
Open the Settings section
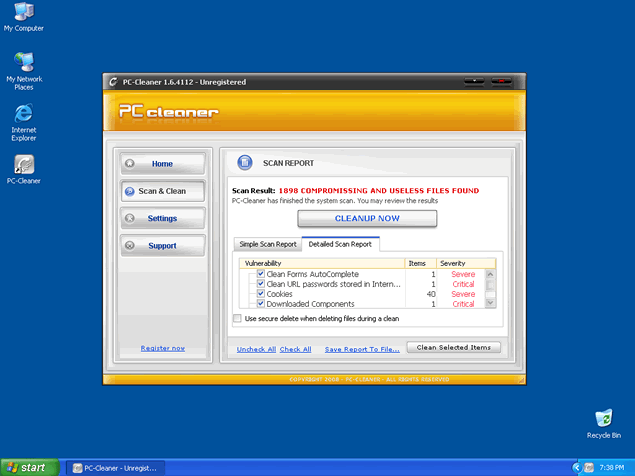(162, 218)
